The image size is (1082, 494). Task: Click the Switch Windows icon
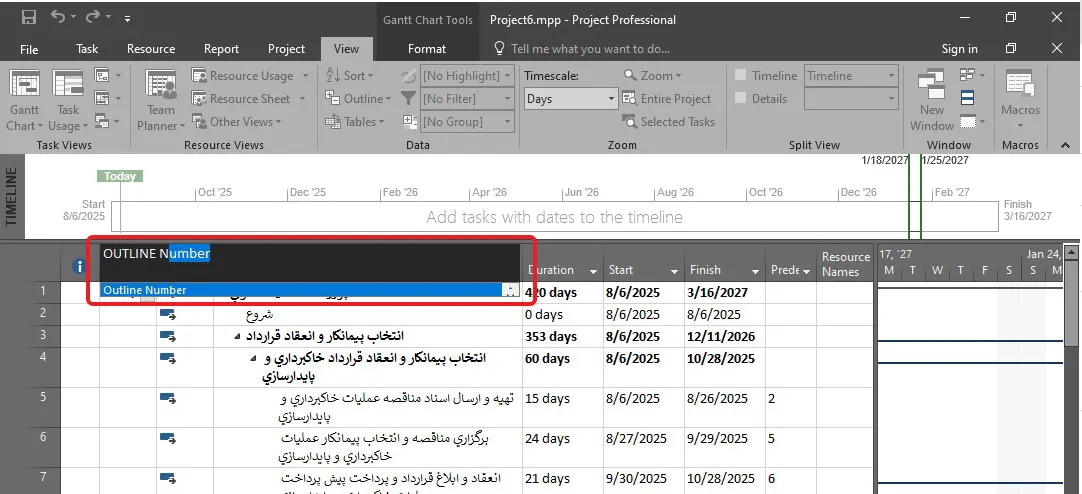coord(968,75)
